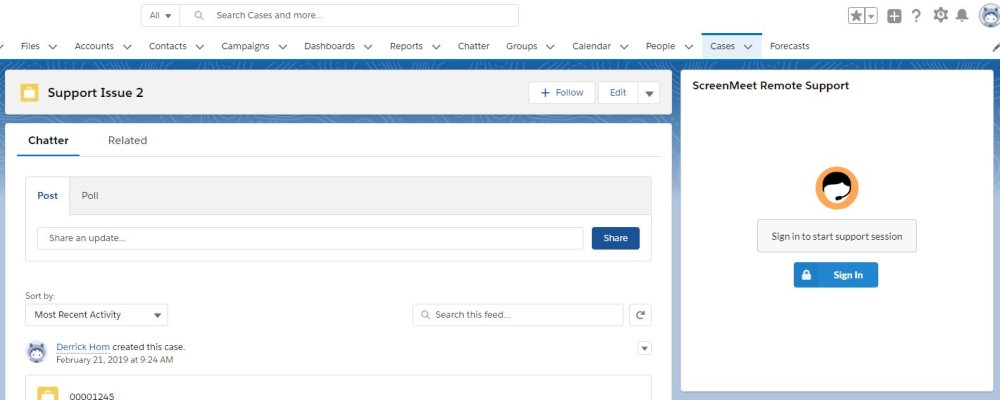Screen dimensions: 1000x400
Task: Click the pencil edit navigation icon
Action: [x=996, y=47]
